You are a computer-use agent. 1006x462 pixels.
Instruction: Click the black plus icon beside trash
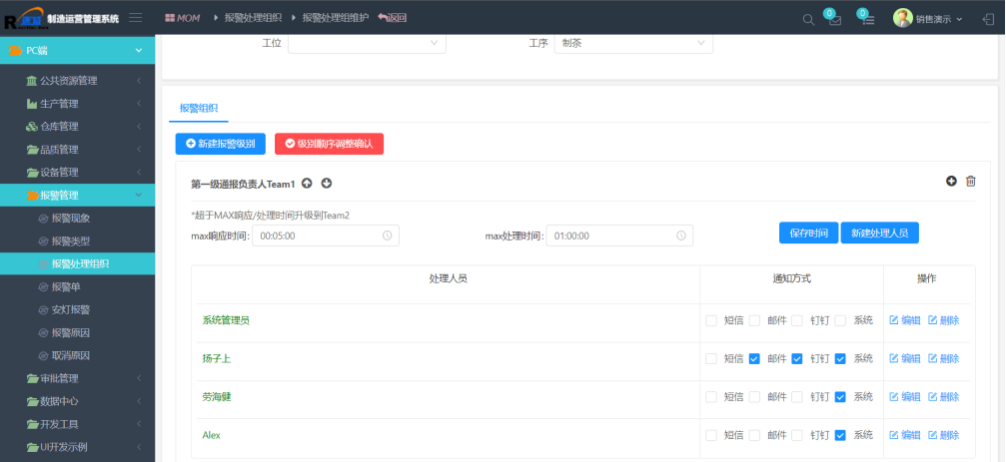(951, 181)
